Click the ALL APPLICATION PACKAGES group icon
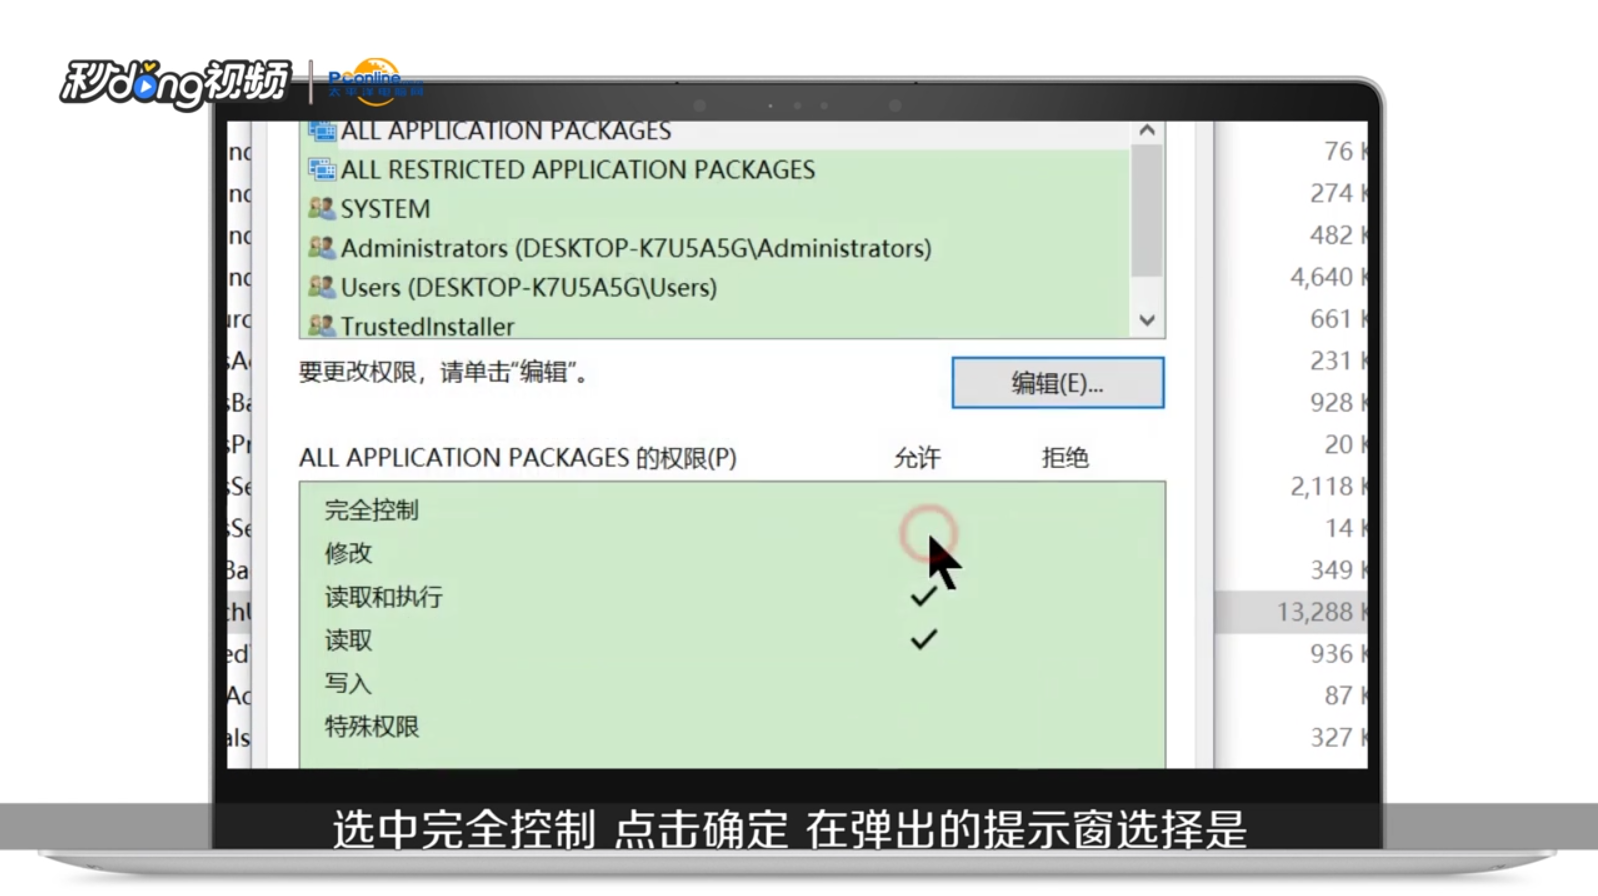Screen dimensions: 1598x896 (321, 132)
